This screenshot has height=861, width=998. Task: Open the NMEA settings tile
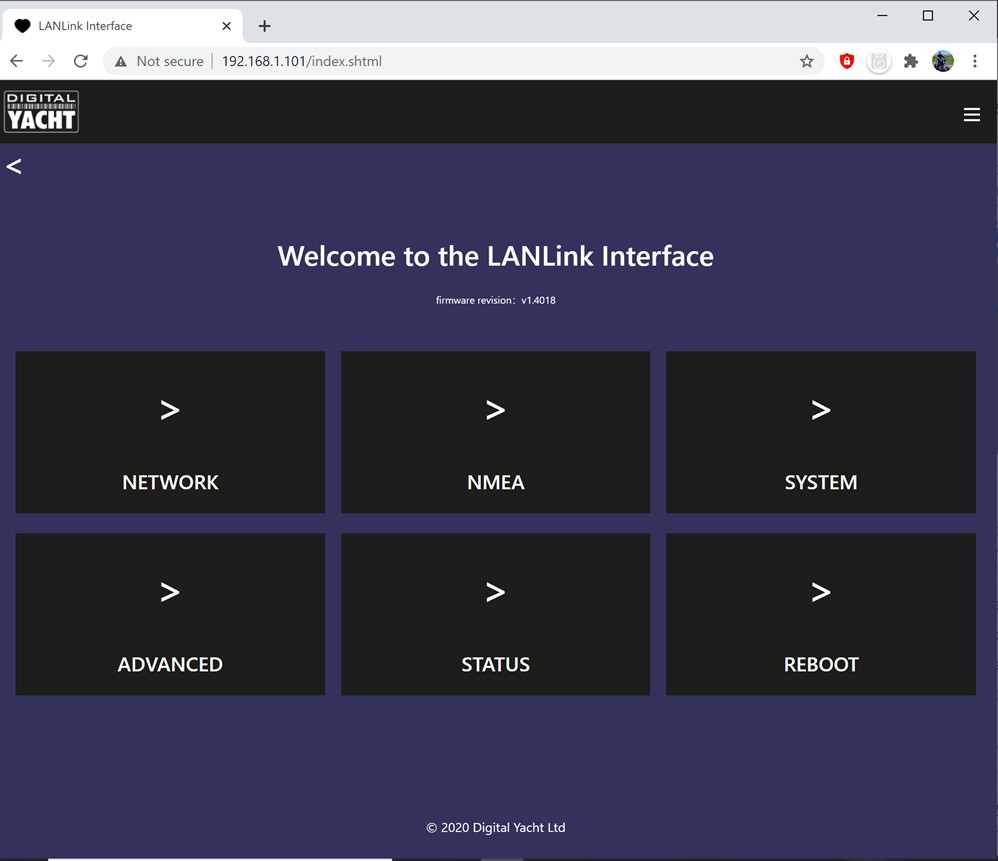pos(495,432)
